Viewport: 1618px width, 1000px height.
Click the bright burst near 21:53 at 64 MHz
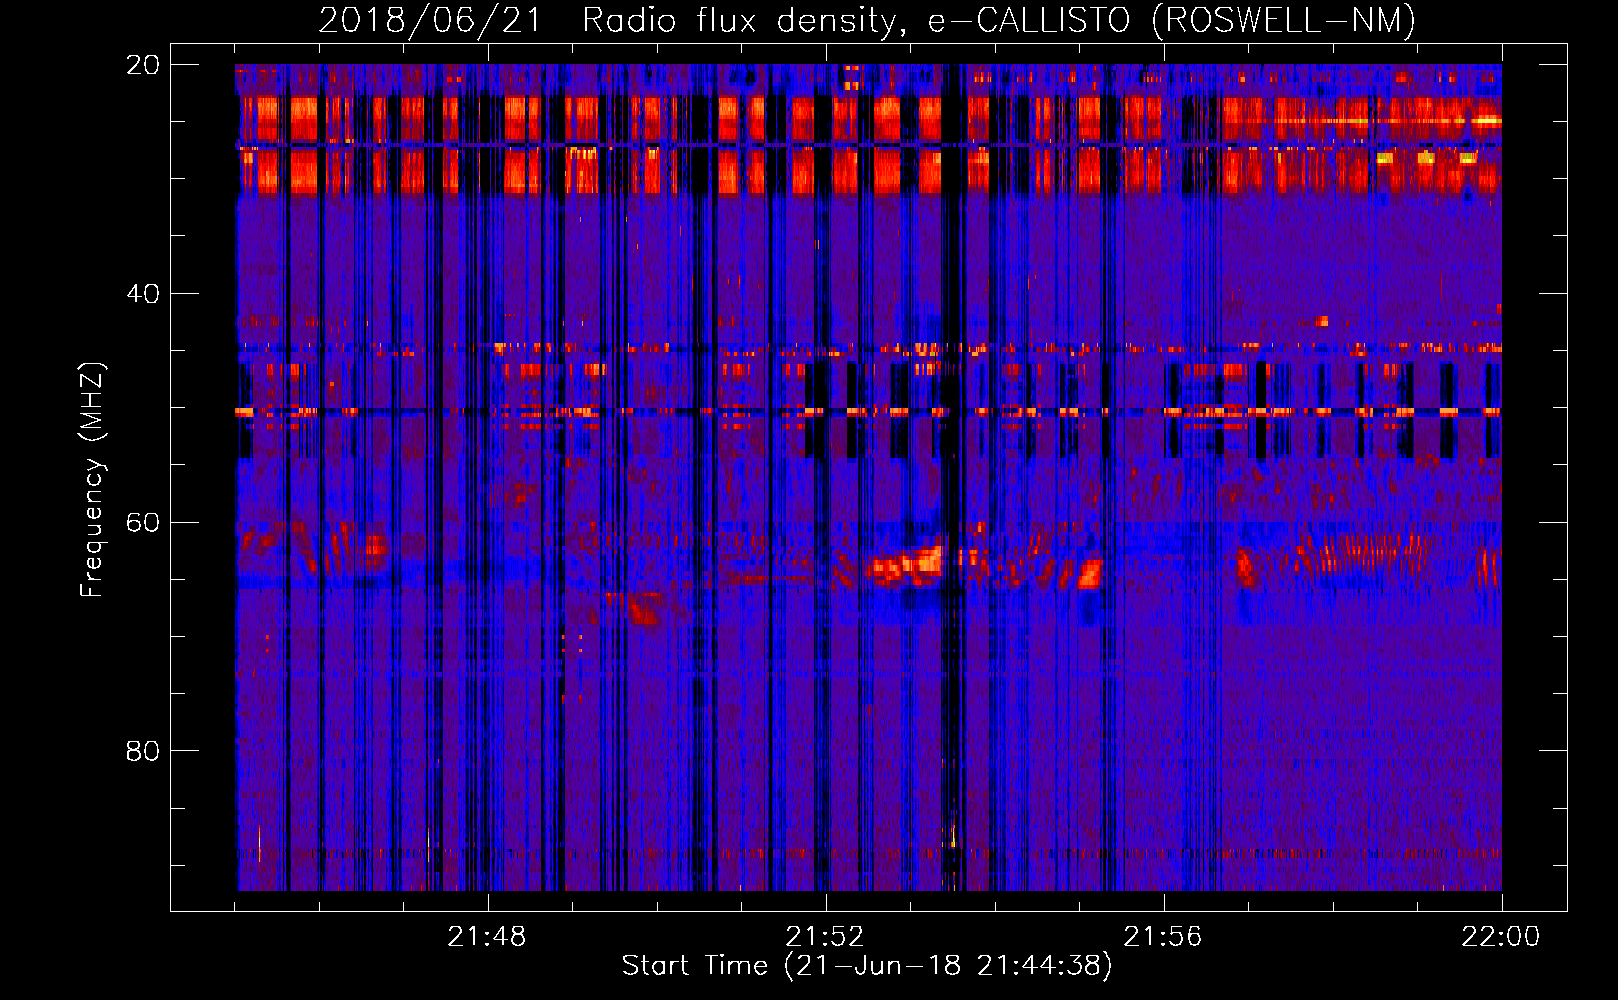coord(910,565)
